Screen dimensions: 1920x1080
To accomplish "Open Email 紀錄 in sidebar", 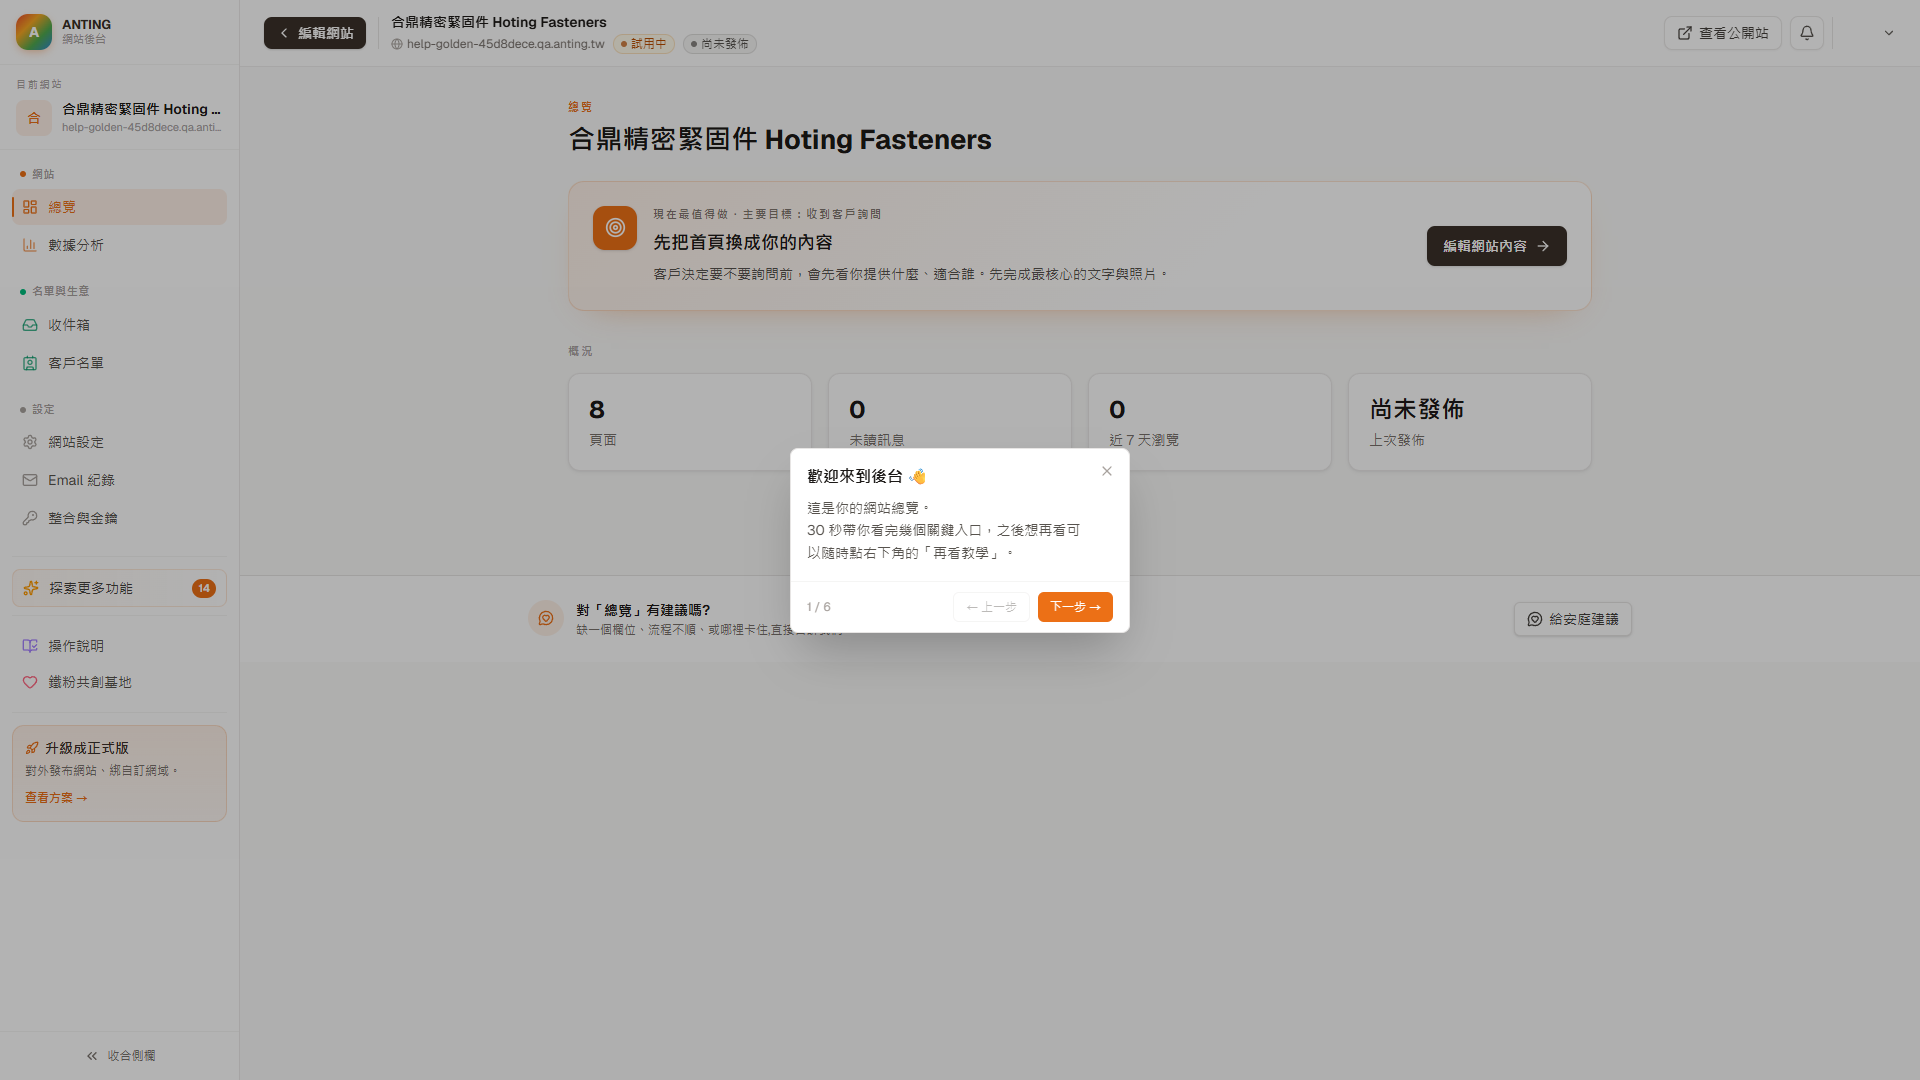I will coord(119,480).
